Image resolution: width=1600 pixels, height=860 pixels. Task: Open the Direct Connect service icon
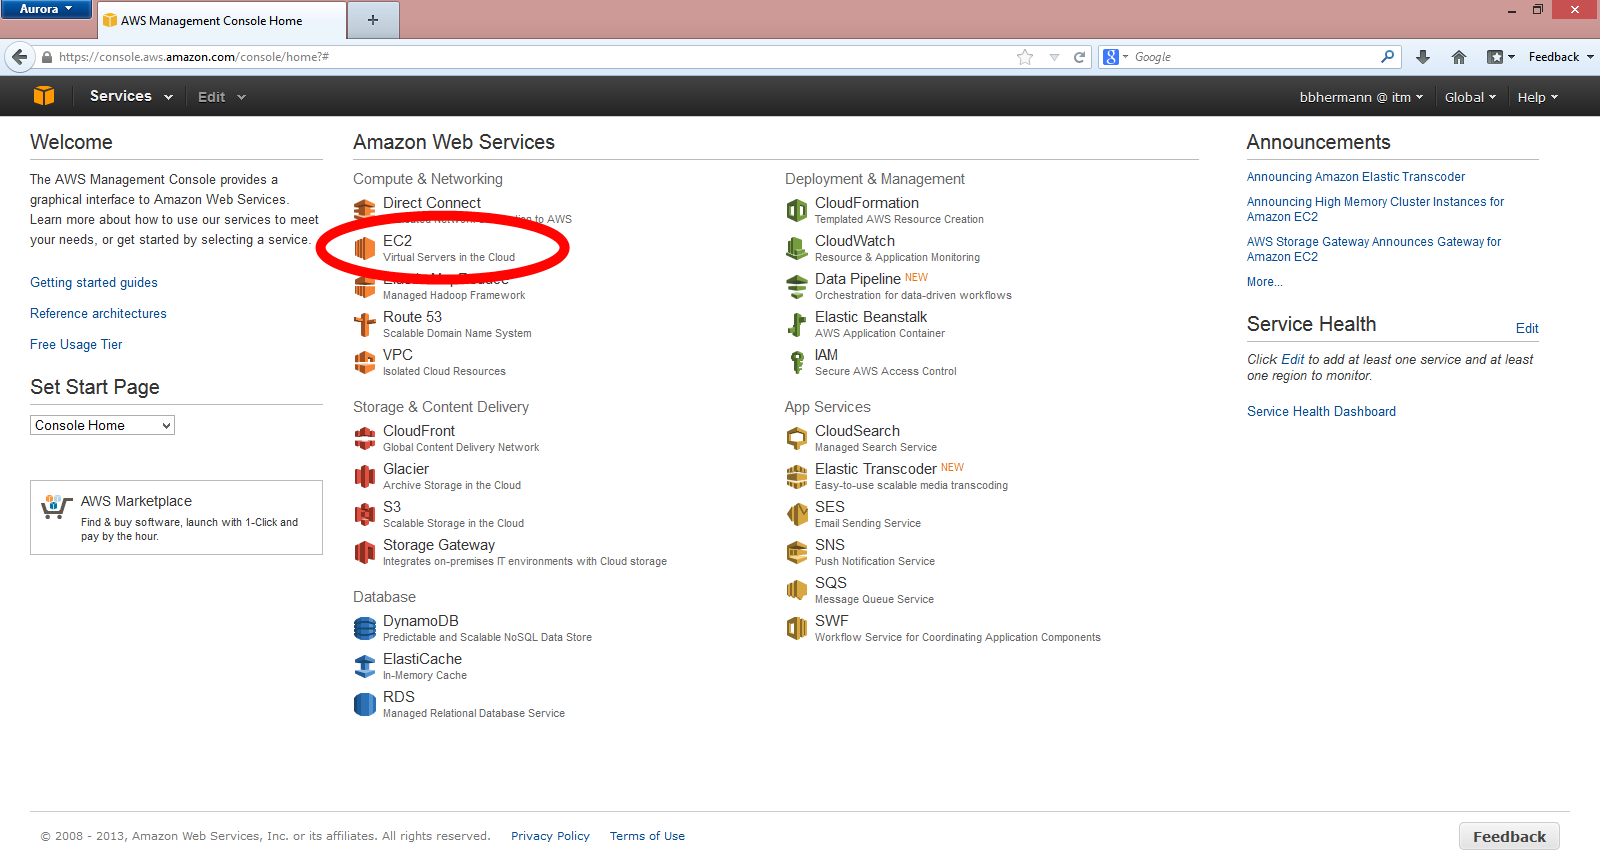click(x=365, y=210)
